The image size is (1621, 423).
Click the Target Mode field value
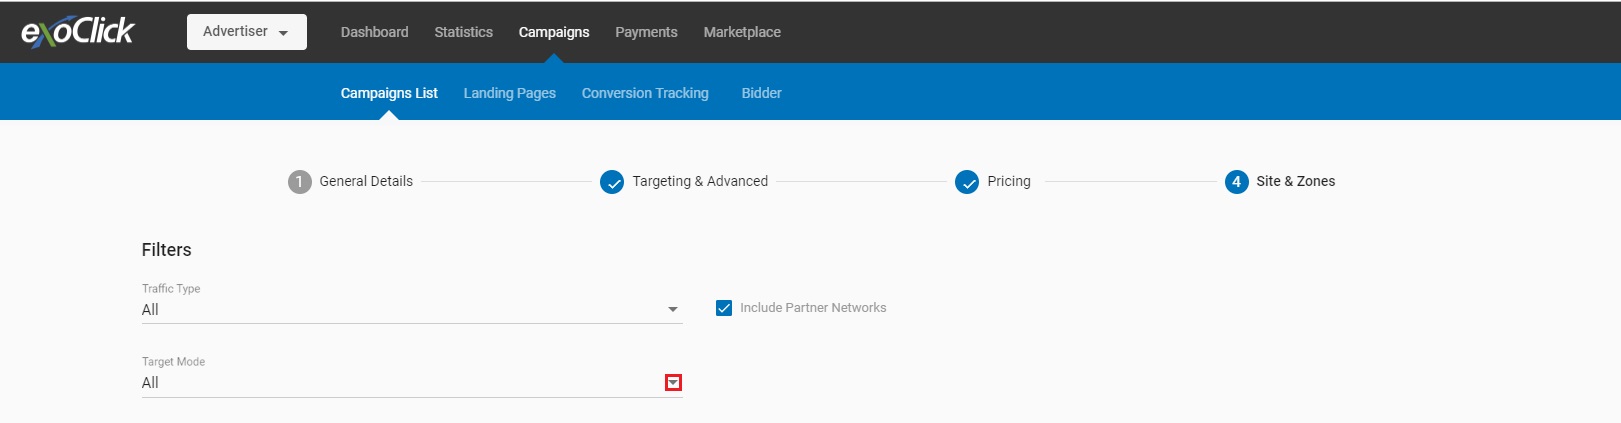[150, 383]
